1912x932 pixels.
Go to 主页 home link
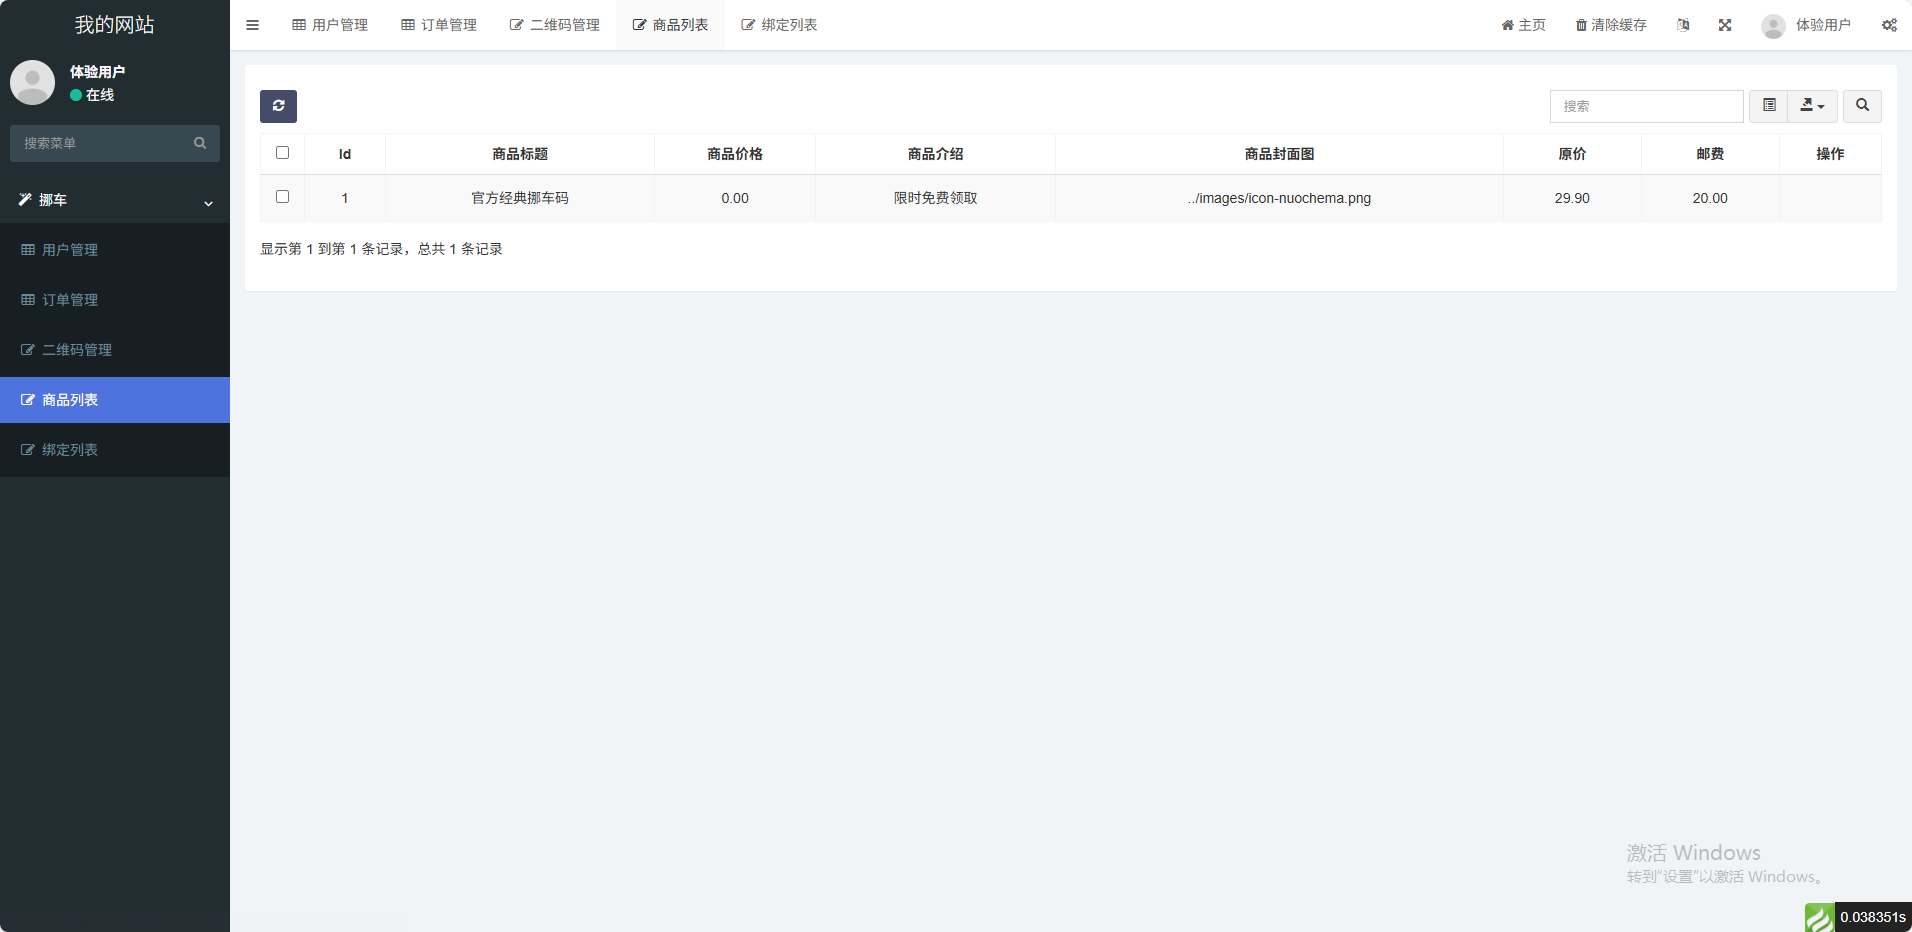1523,25
